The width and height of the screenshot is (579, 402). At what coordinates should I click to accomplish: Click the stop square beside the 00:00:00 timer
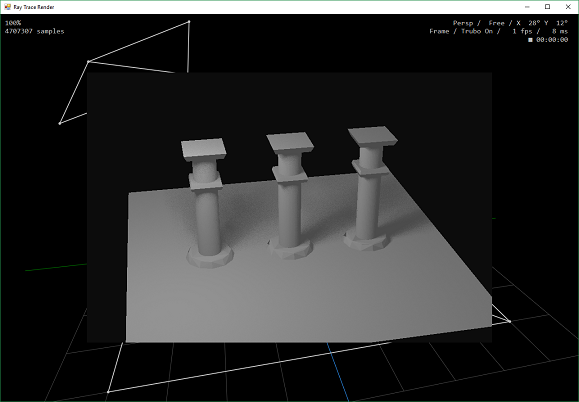(x=530, y=40)
